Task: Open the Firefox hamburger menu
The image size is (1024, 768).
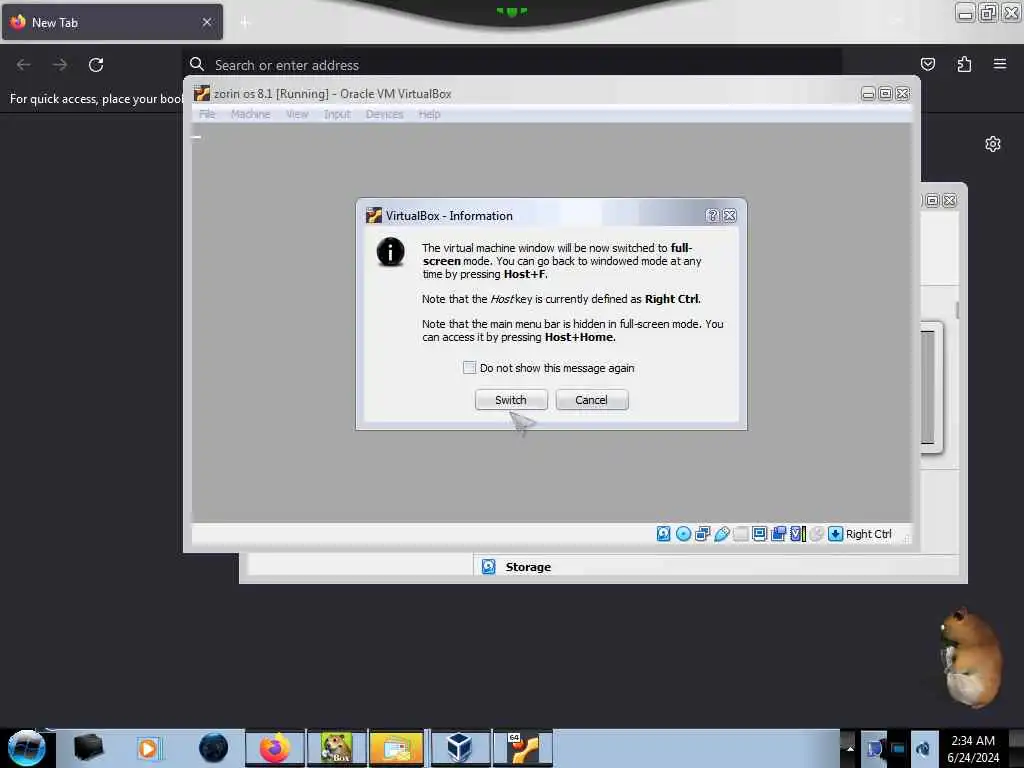Action: (x=1000, y=64)
